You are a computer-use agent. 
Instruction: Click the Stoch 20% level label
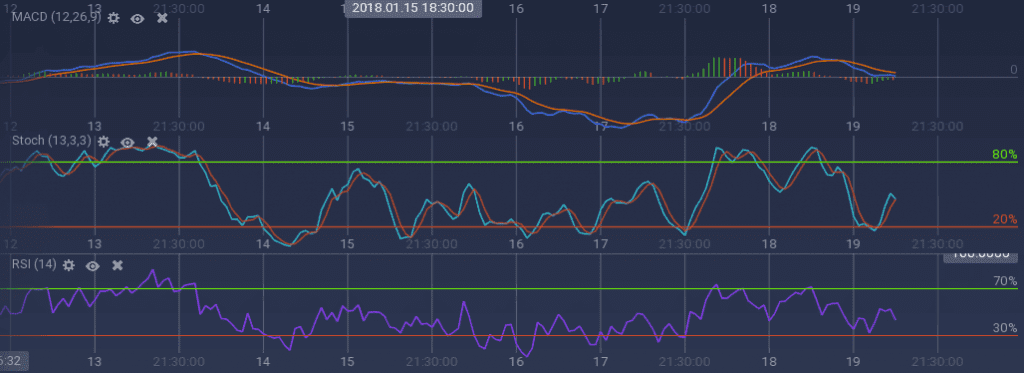tap(1004, 220)
